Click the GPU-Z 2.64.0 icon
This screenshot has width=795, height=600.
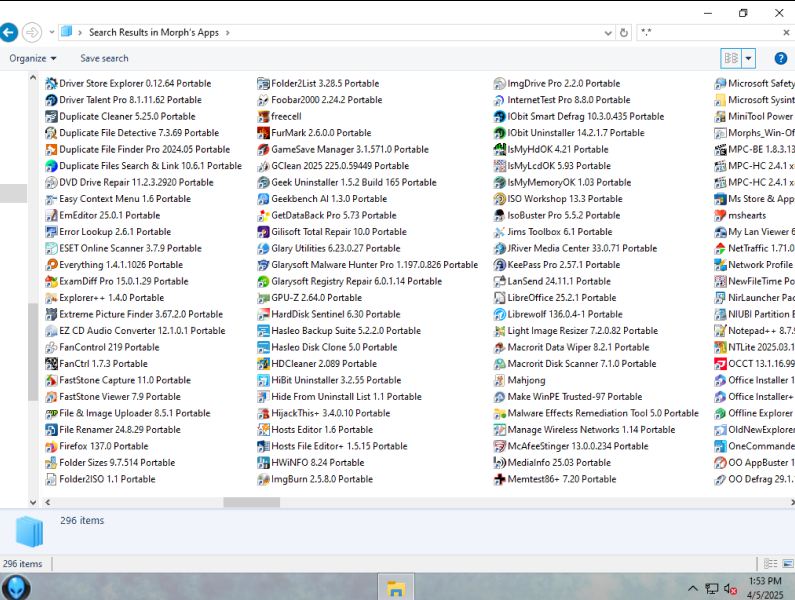[x=263, y=298]
